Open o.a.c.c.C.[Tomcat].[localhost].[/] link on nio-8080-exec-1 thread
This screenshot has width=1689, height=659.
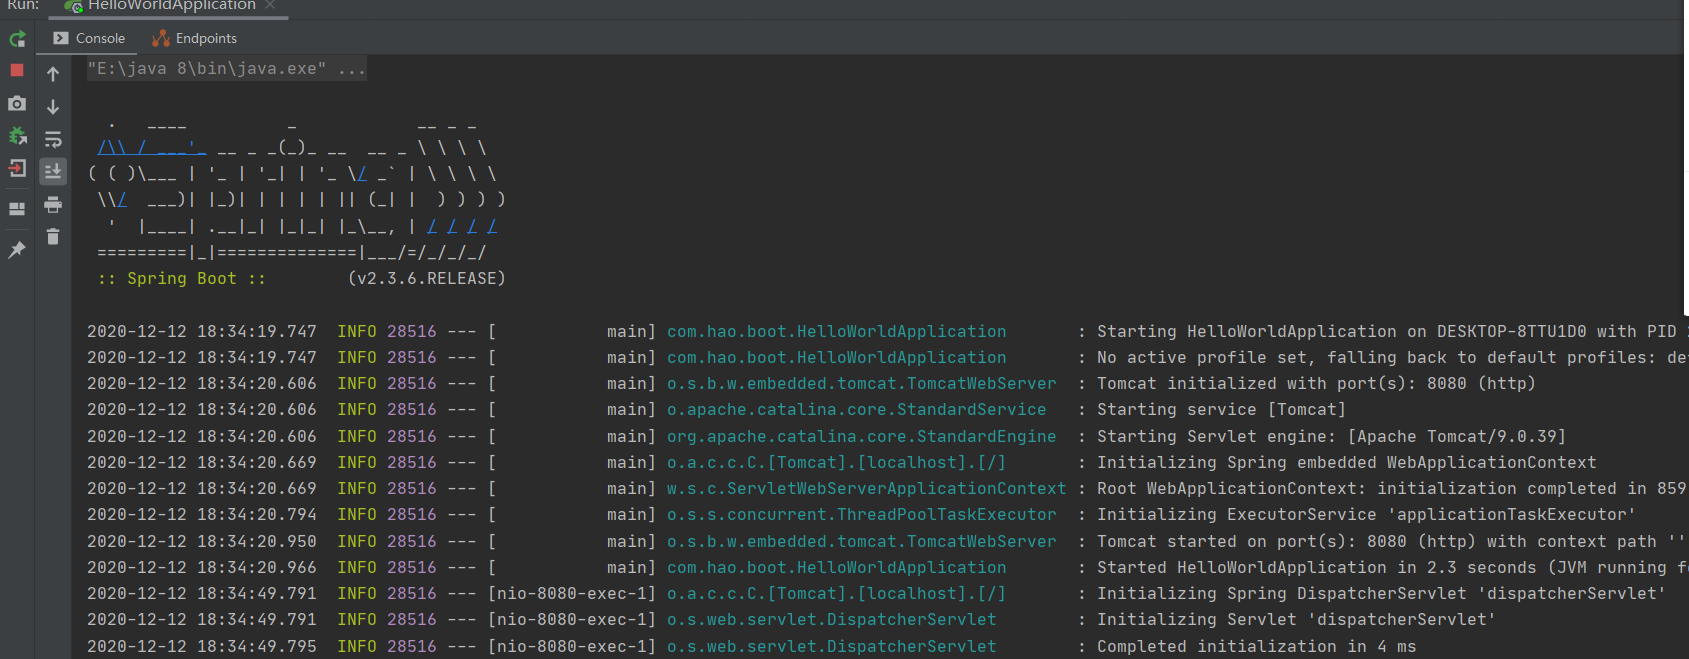(837, 593)
